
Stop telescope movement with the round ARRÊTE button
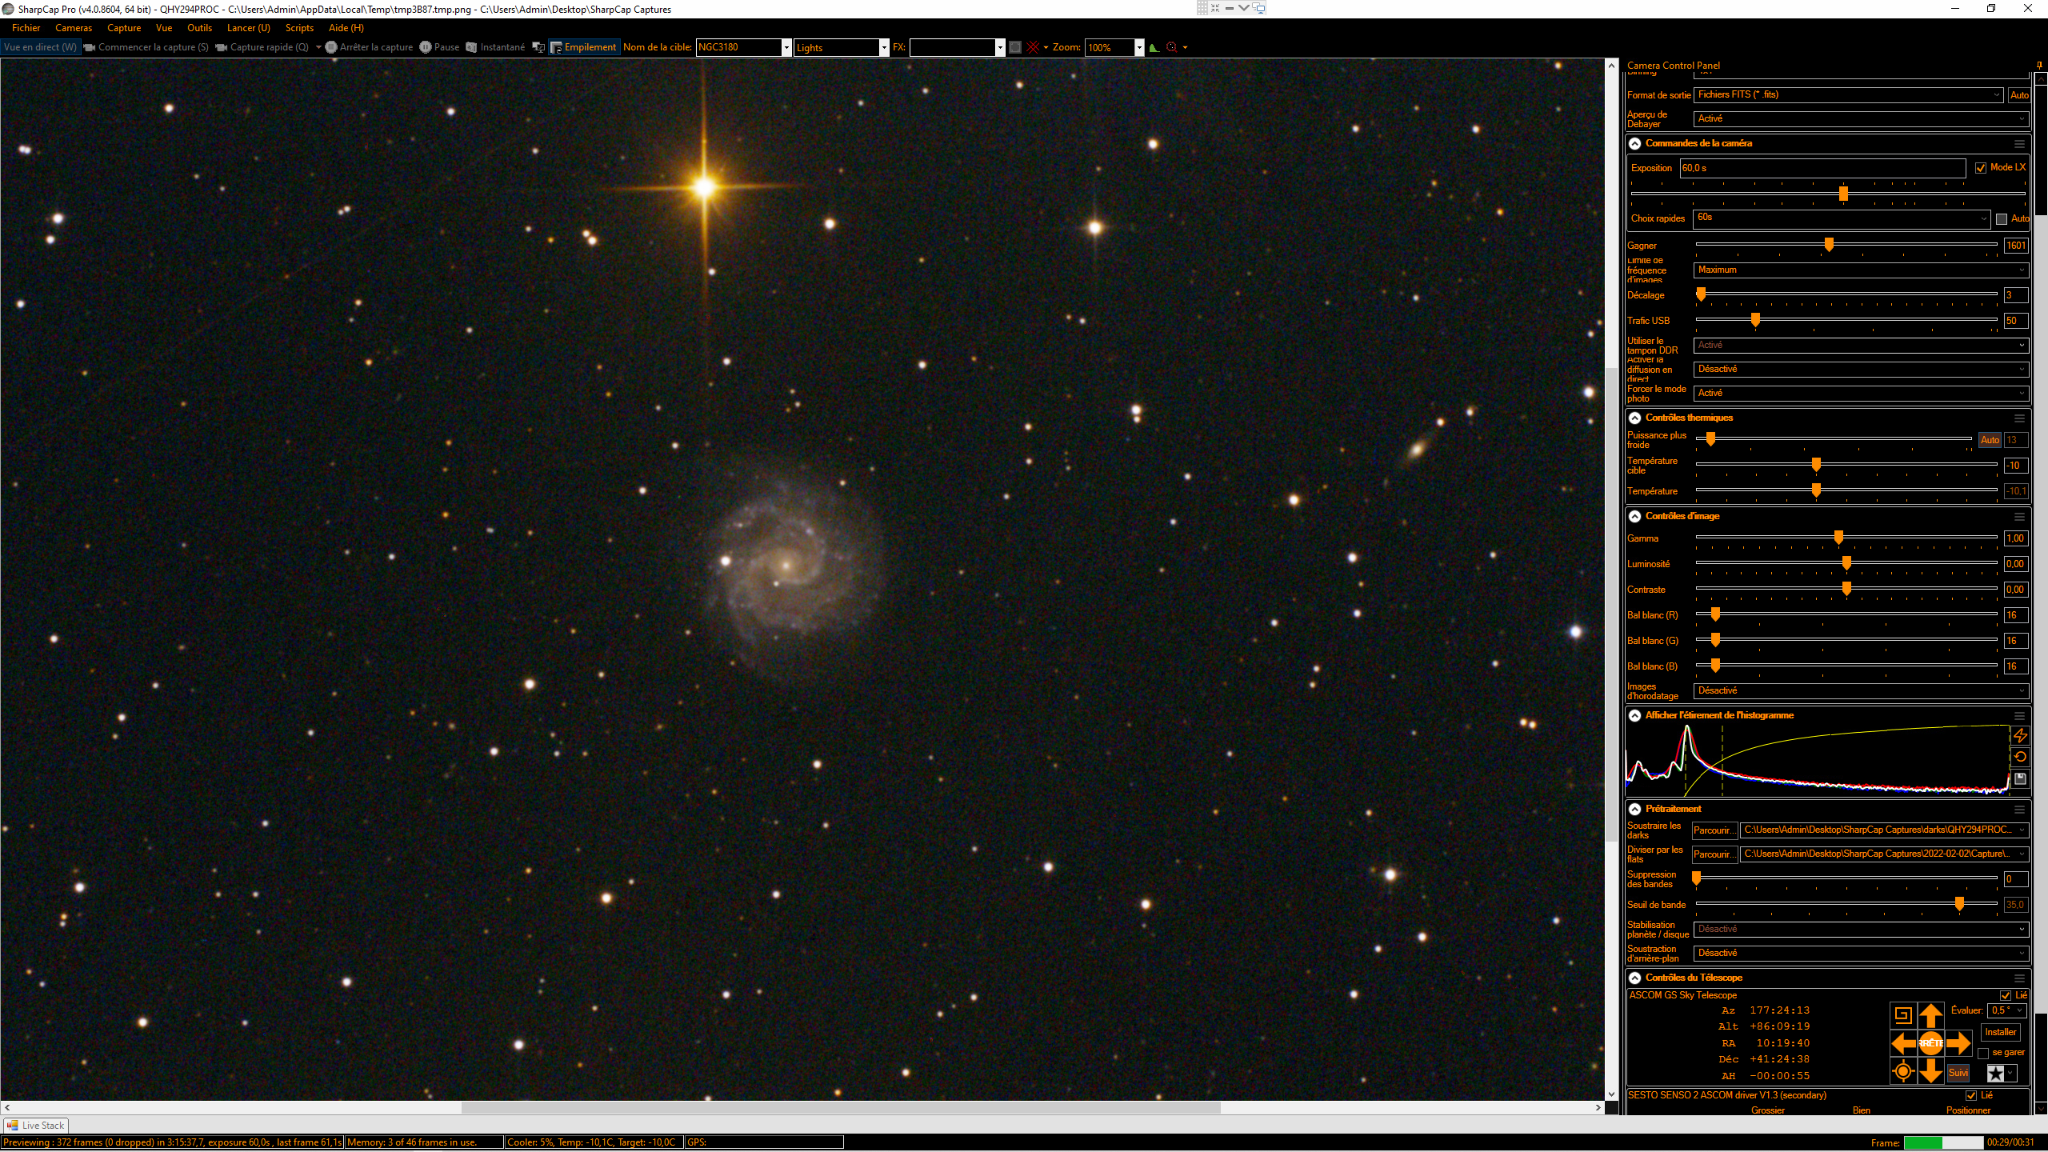click(x=1931, y=1044)
